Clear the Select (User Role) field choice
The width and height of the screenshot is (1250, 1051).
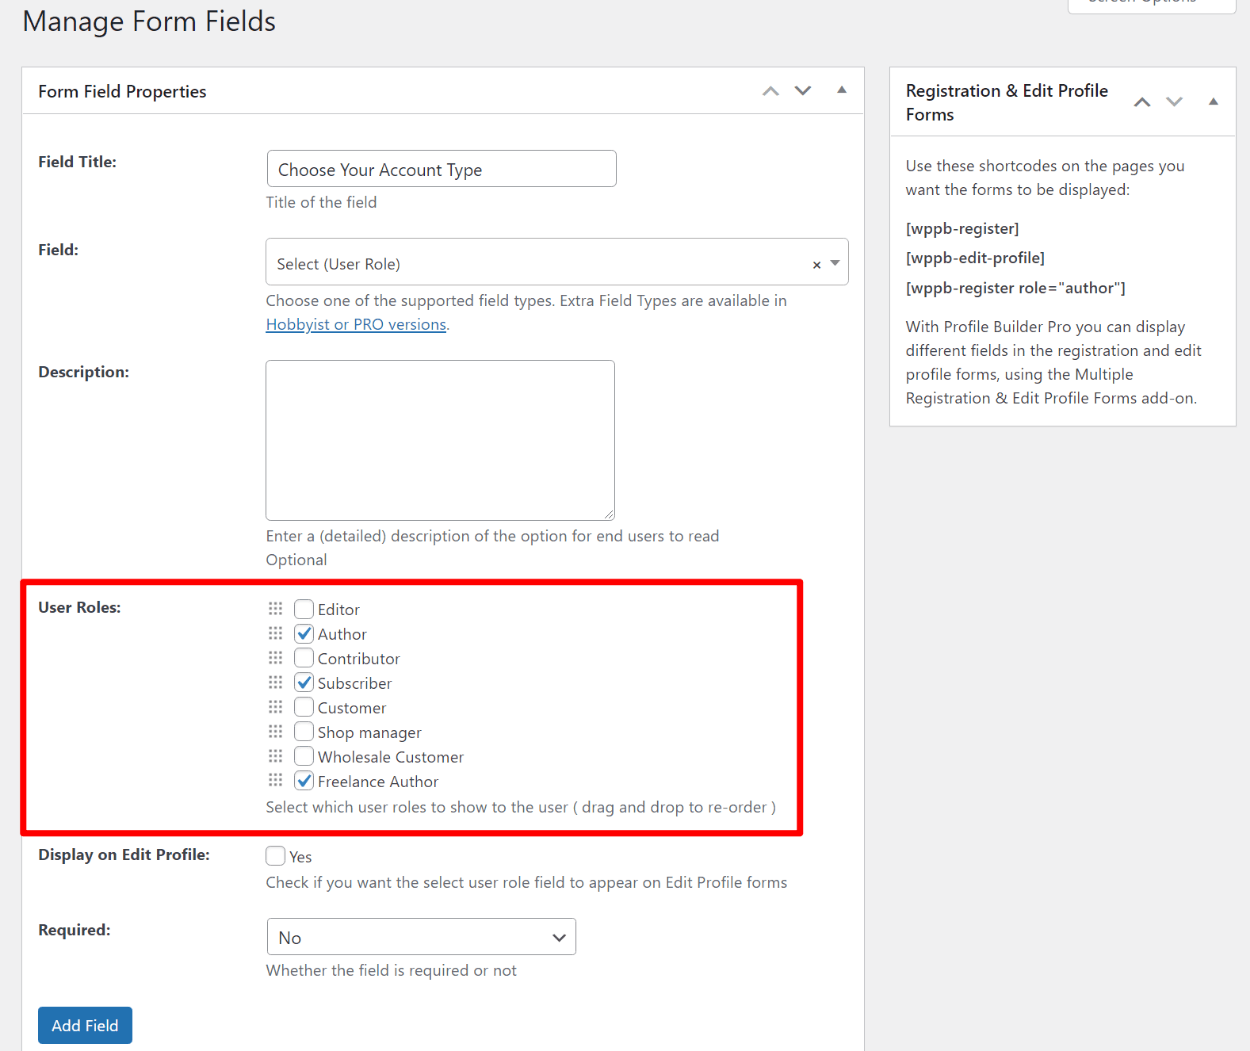[816, 265]
